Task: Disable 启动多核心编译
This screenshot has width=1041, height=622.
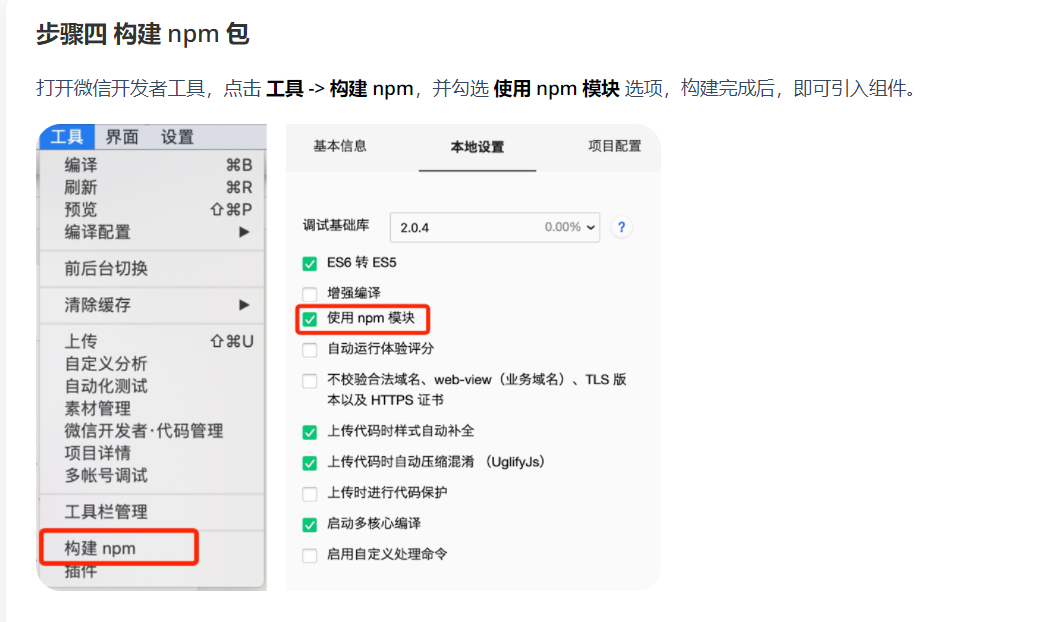Action: click(309, 523)
